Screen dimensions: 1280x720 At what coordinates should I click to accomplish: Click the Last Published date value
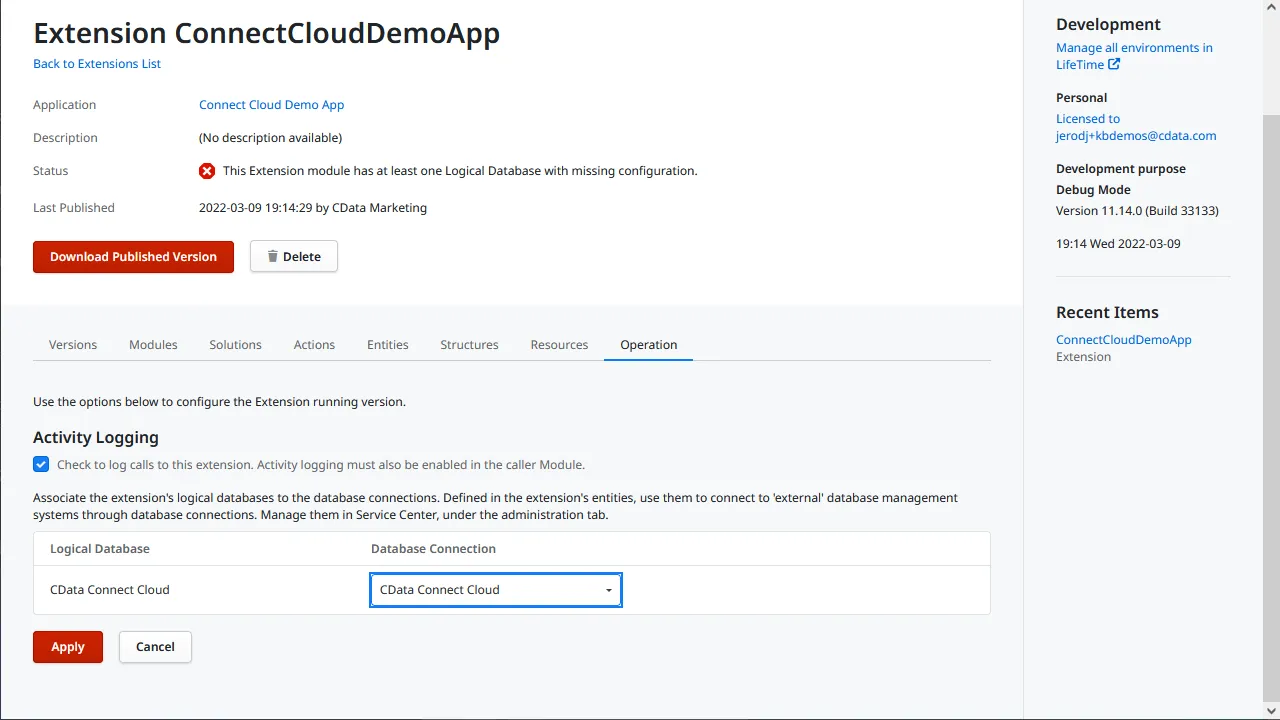pyautogui.click(x=313, y=208)
